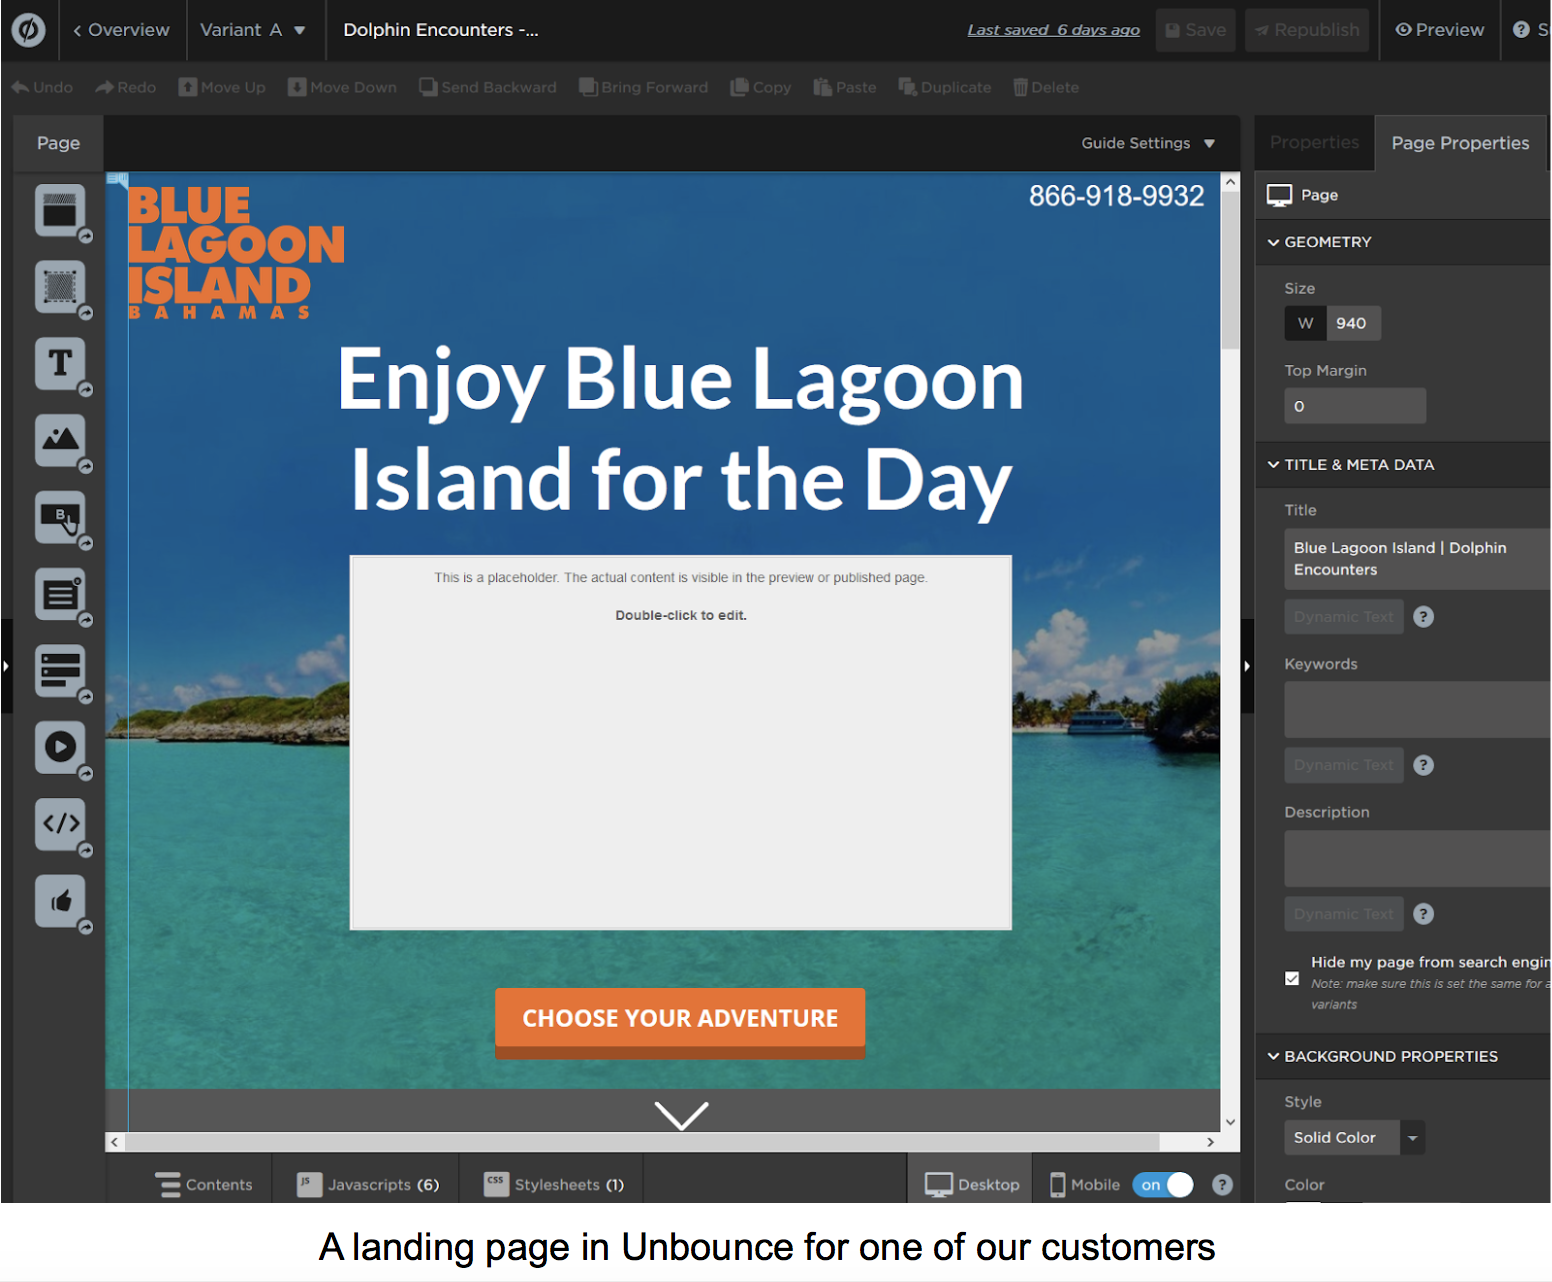Image resolution: width=1552 pixels, height=1282 pixels.
Task: Click help icon next to Title Dynamic Text
Action: (1424, 617)
